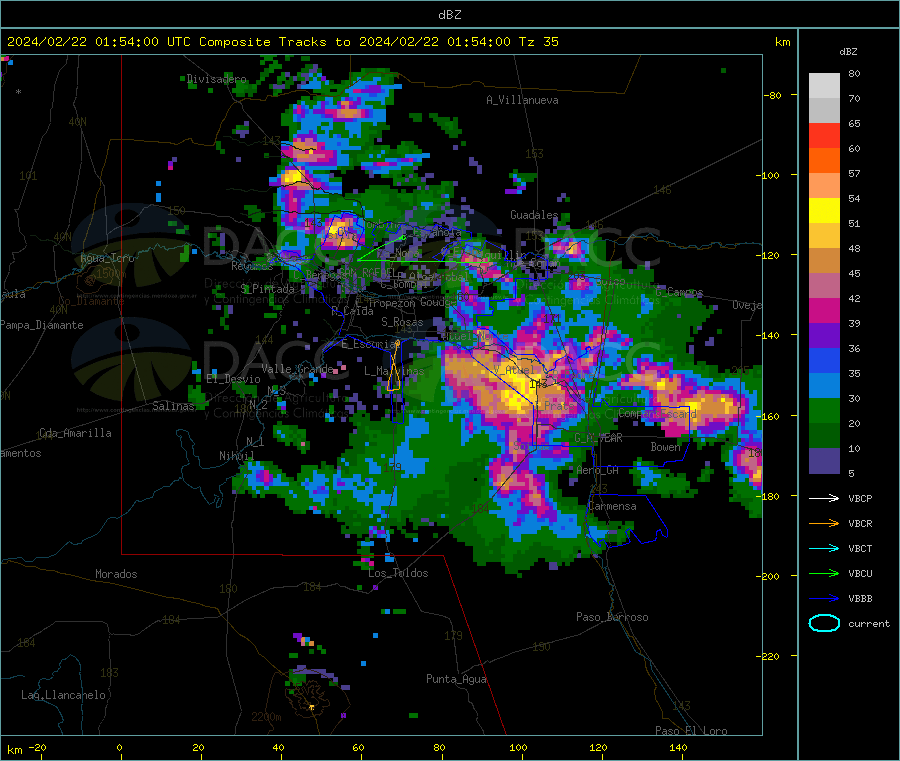Viewport: 900px width, 761px height.
Task: Click the cyan 'current' ellipse legend symbol
Action: [x=824, y=623]
